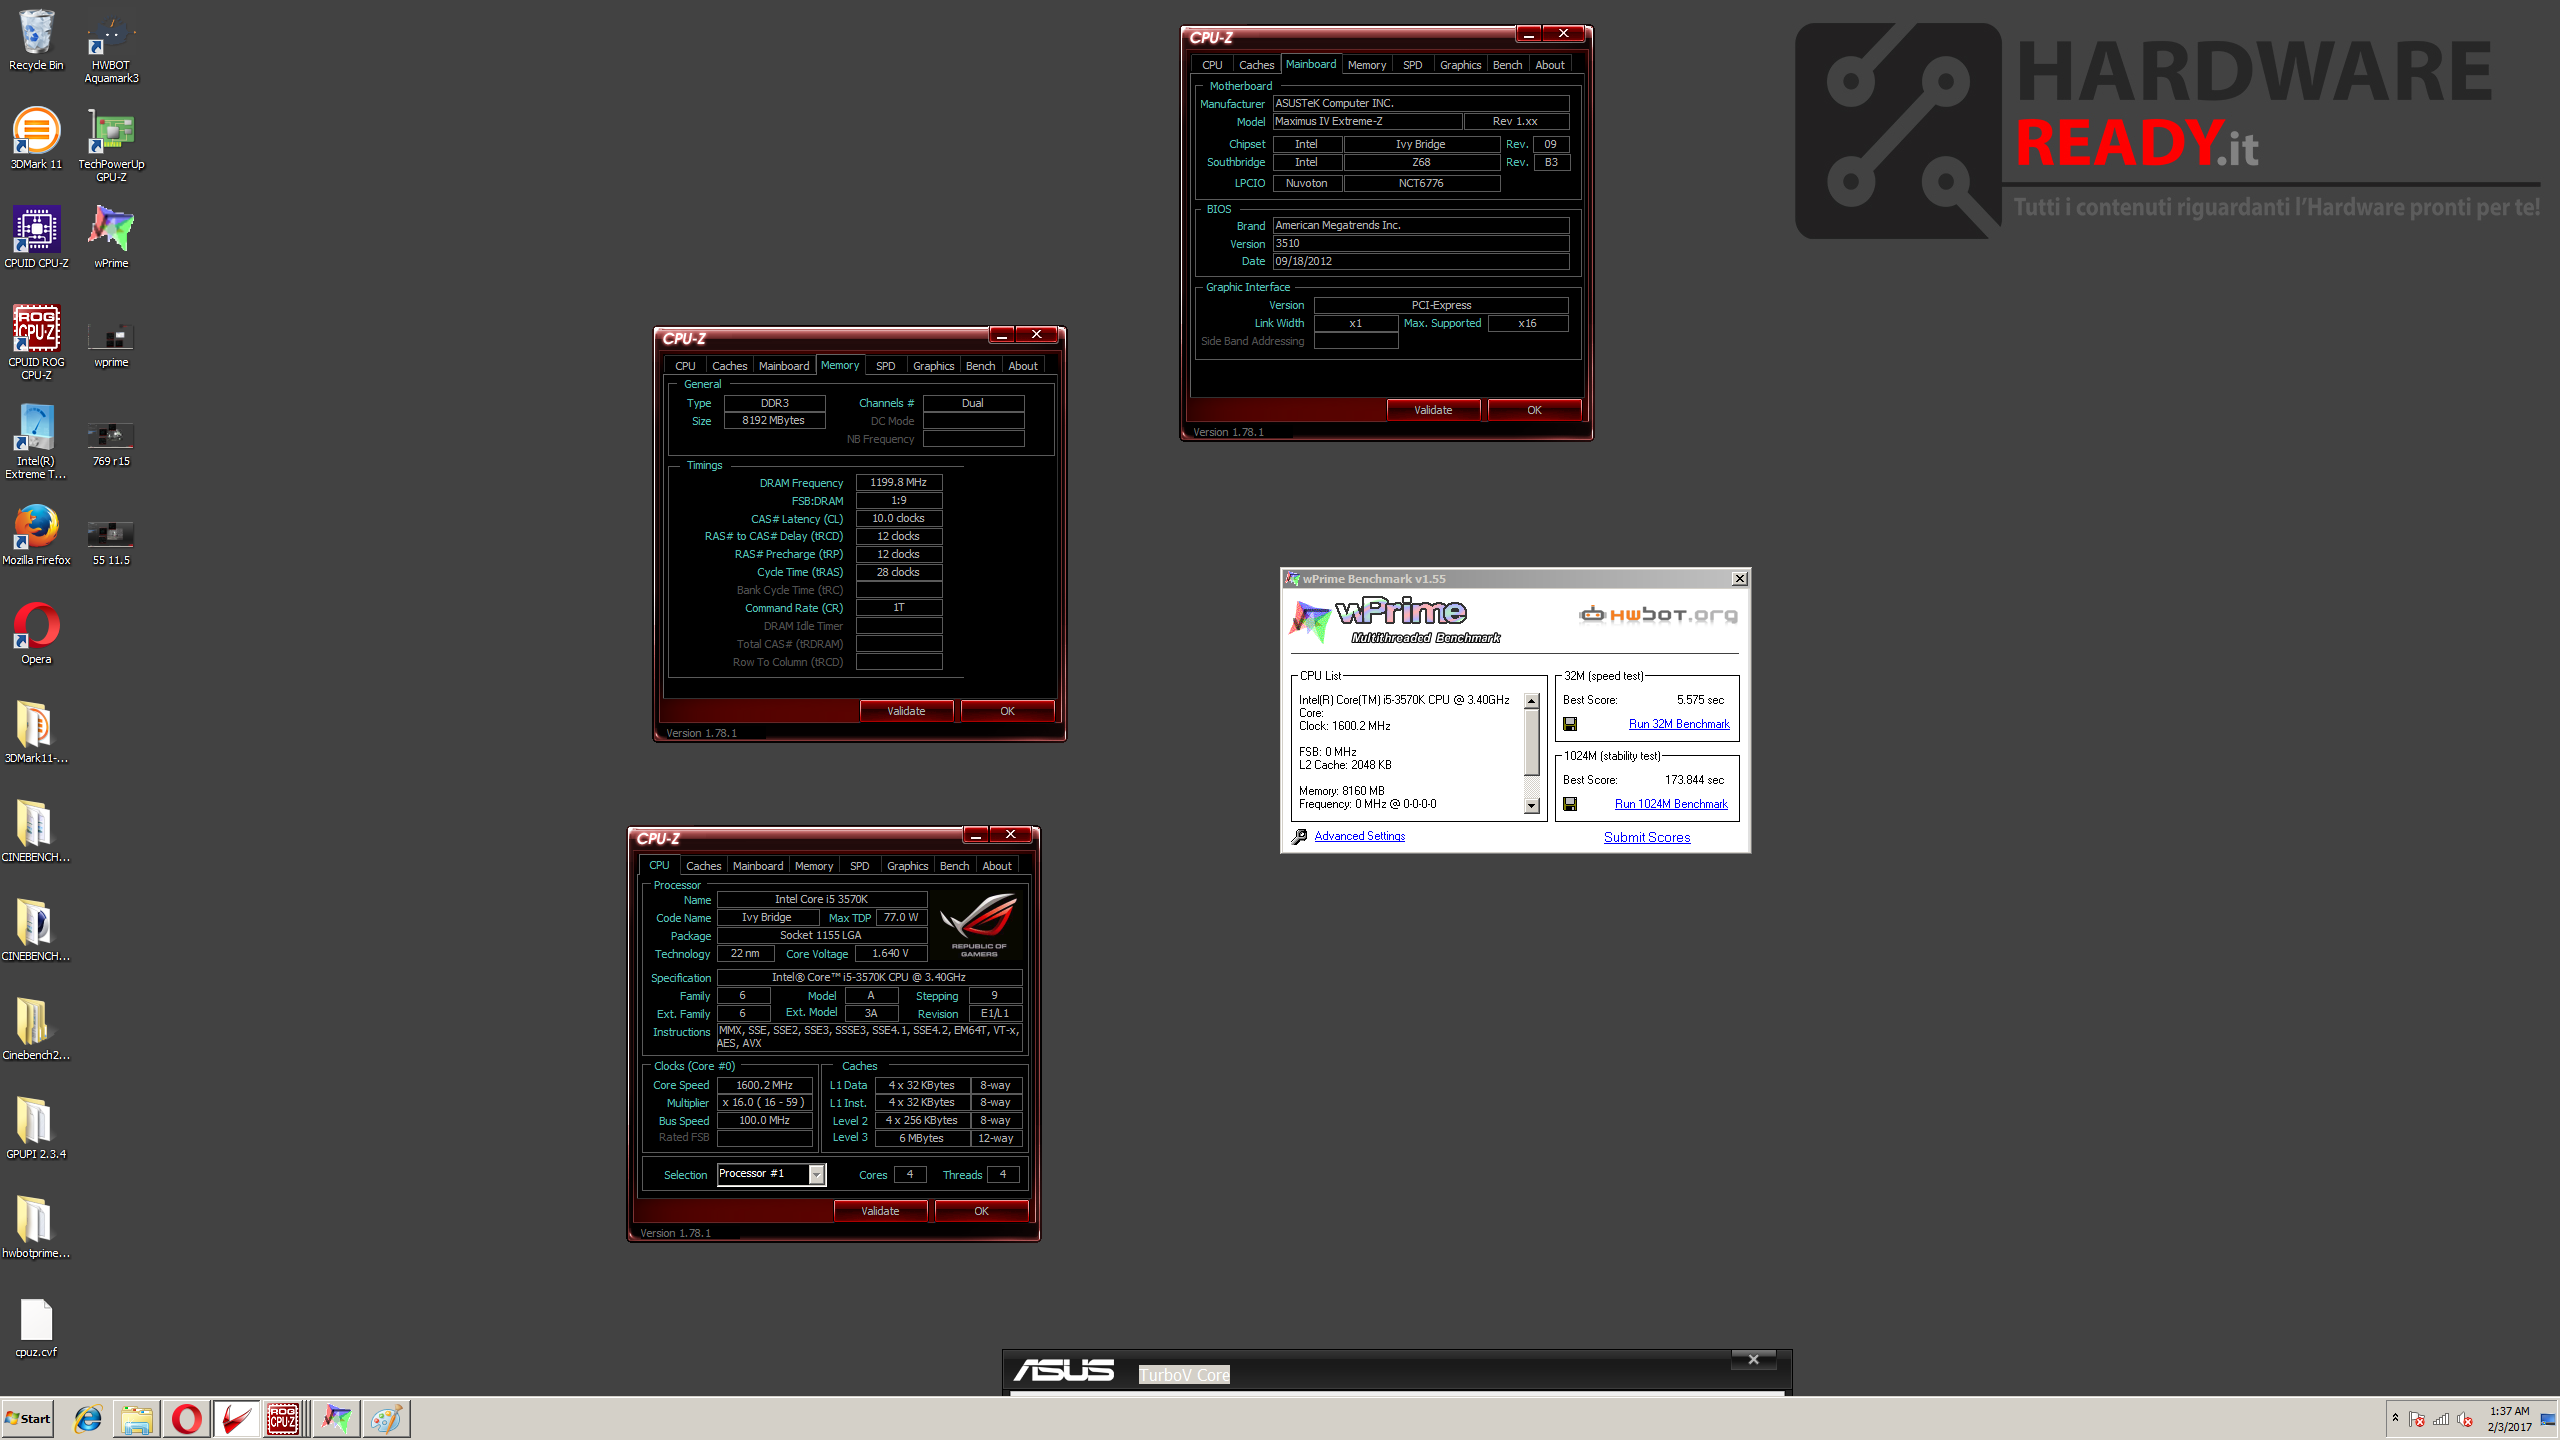Switch to wPrime taskbar button
The height and width of the screenshot is (1440, 2560).
click(x=337, y=1418)
